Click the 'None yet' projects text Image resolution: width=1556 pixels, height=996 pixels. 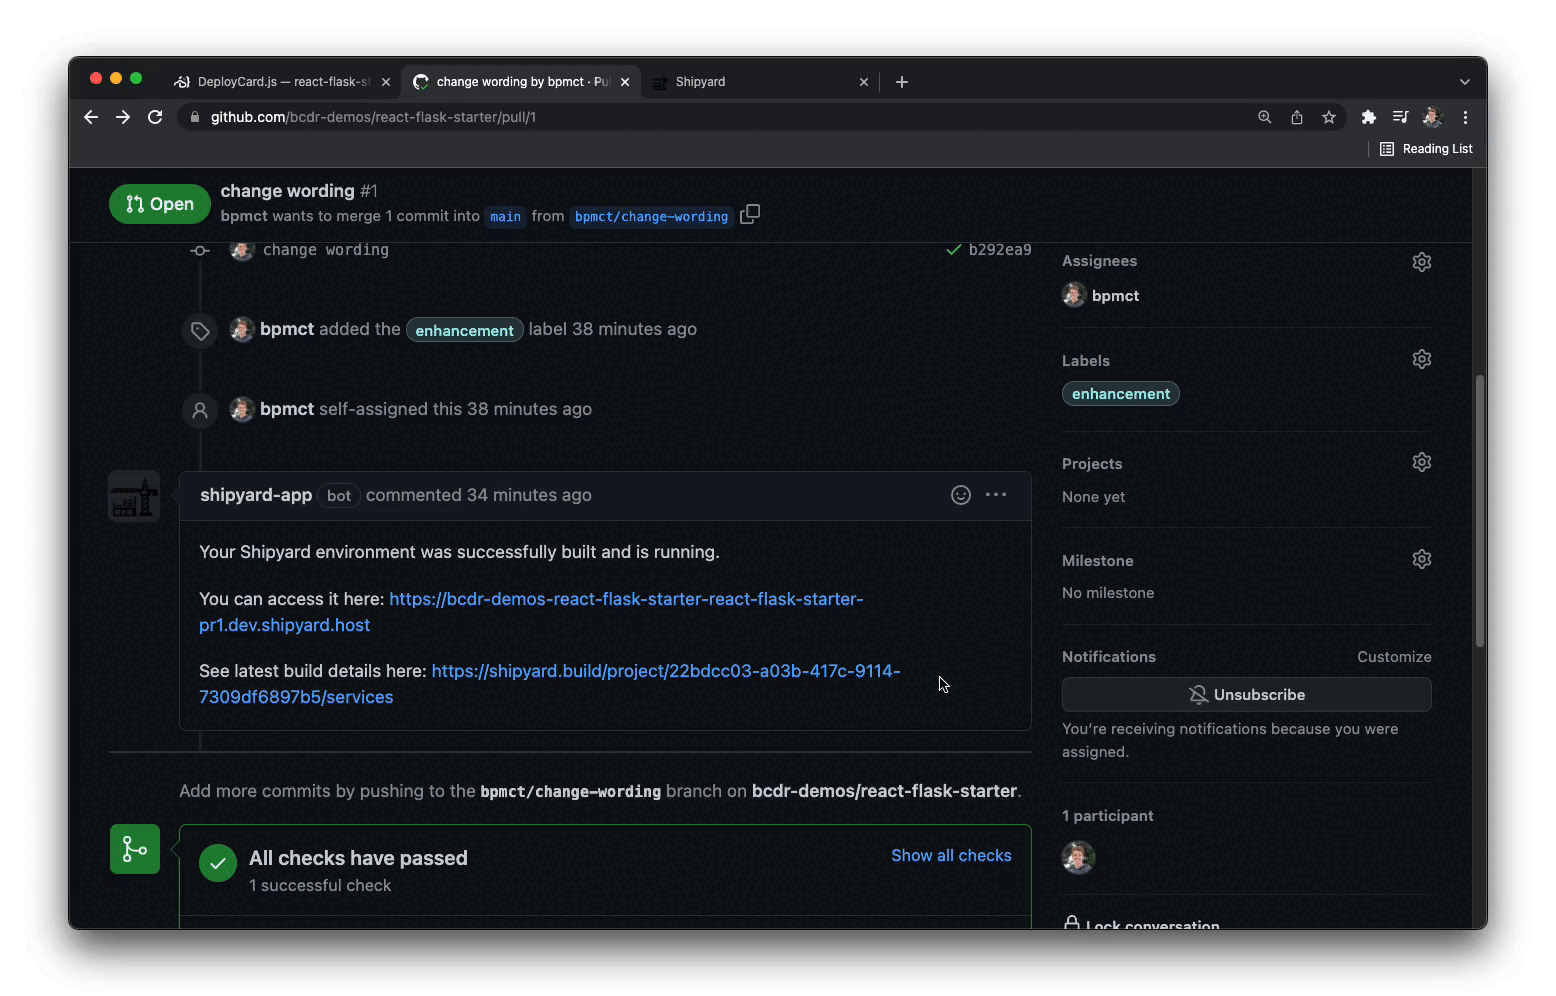pos(1093,497)
